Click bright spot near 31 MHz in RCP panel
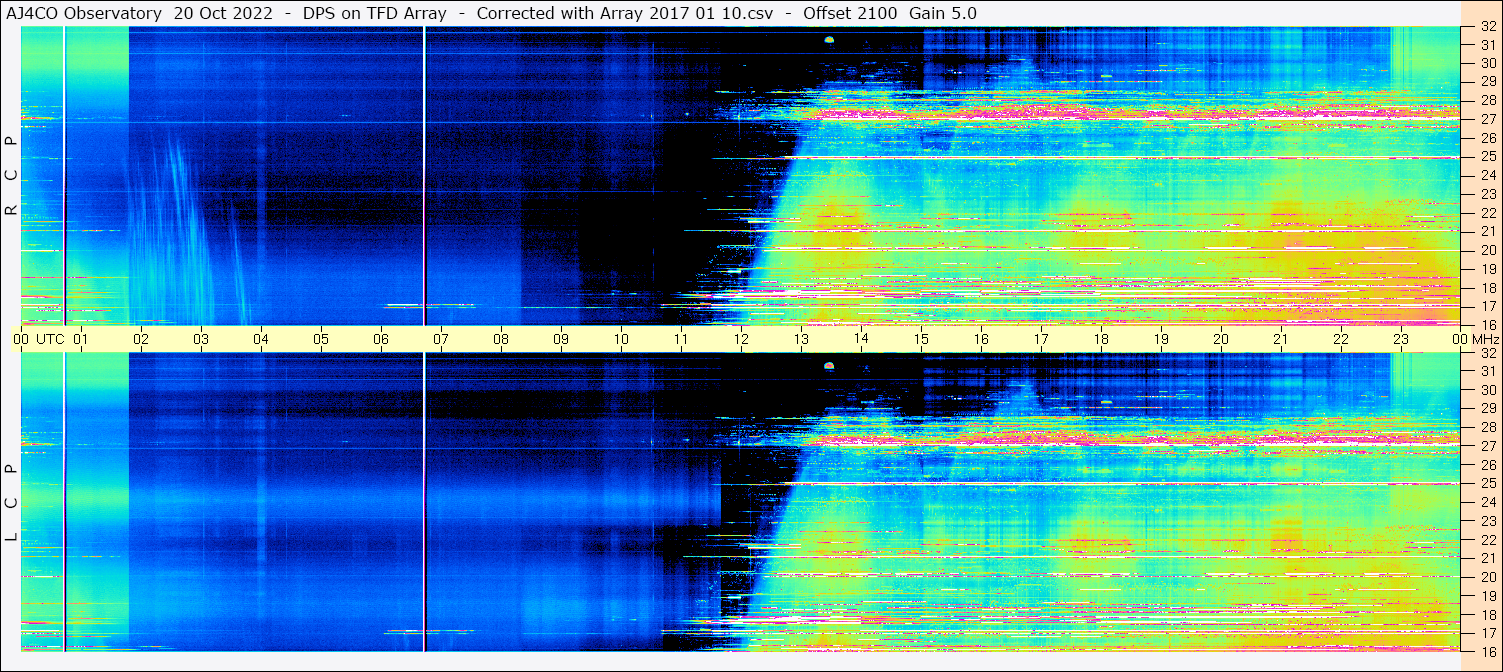The image size is (1503, 672). (x=829, y=40)
